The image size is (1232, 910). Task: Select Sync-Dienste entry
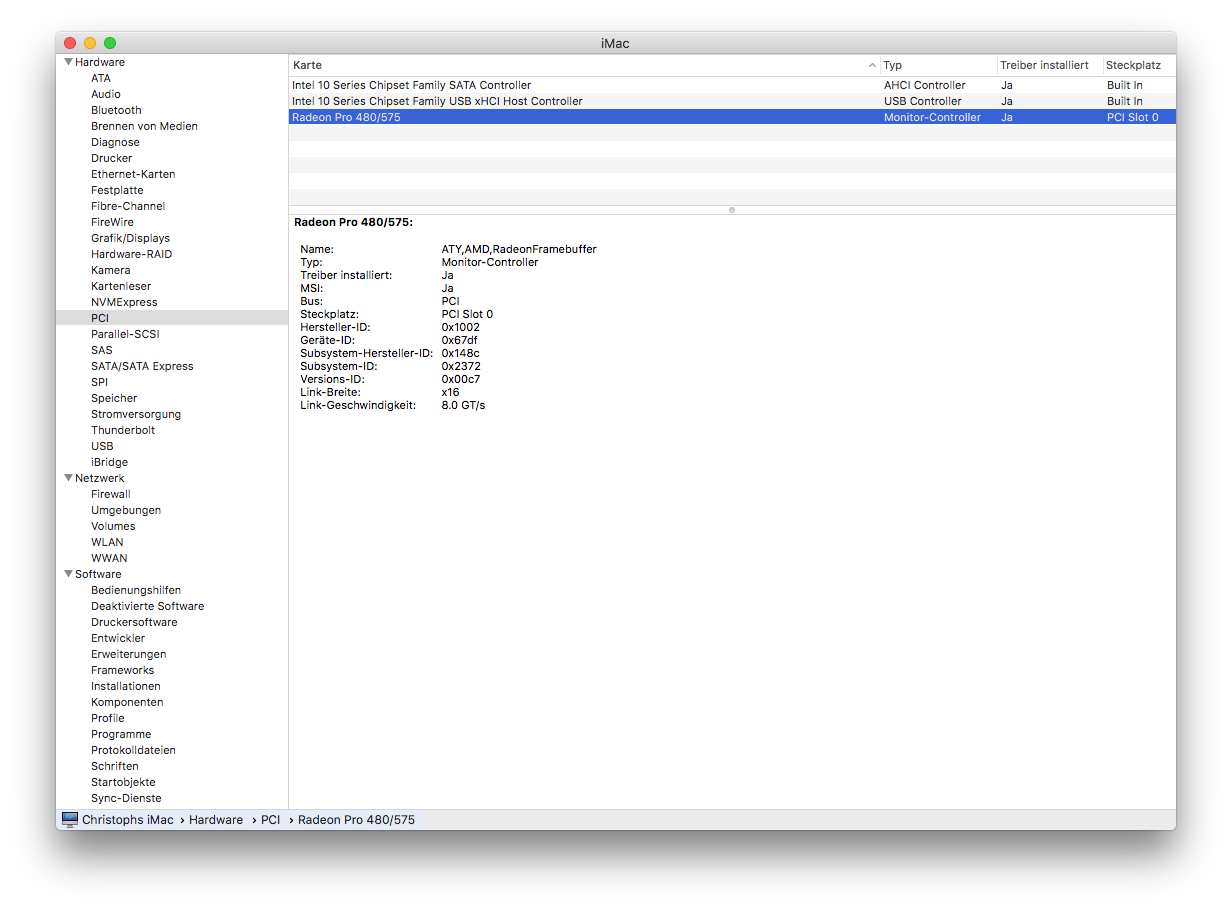pyautogui.click(x=126, y=798)
